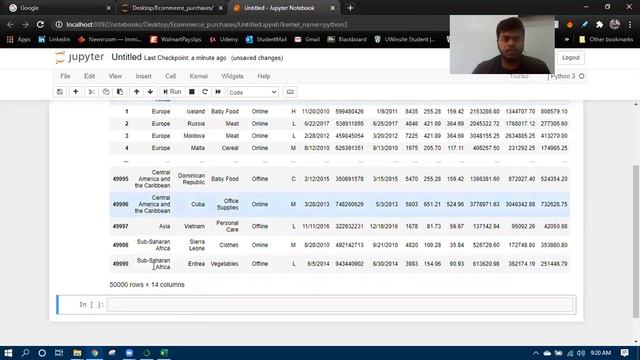The height and width of the screenshot is (360, 640).
Task: Click the page vertical scrollbar
Action: pyautogui.click(x=636, y=241)
